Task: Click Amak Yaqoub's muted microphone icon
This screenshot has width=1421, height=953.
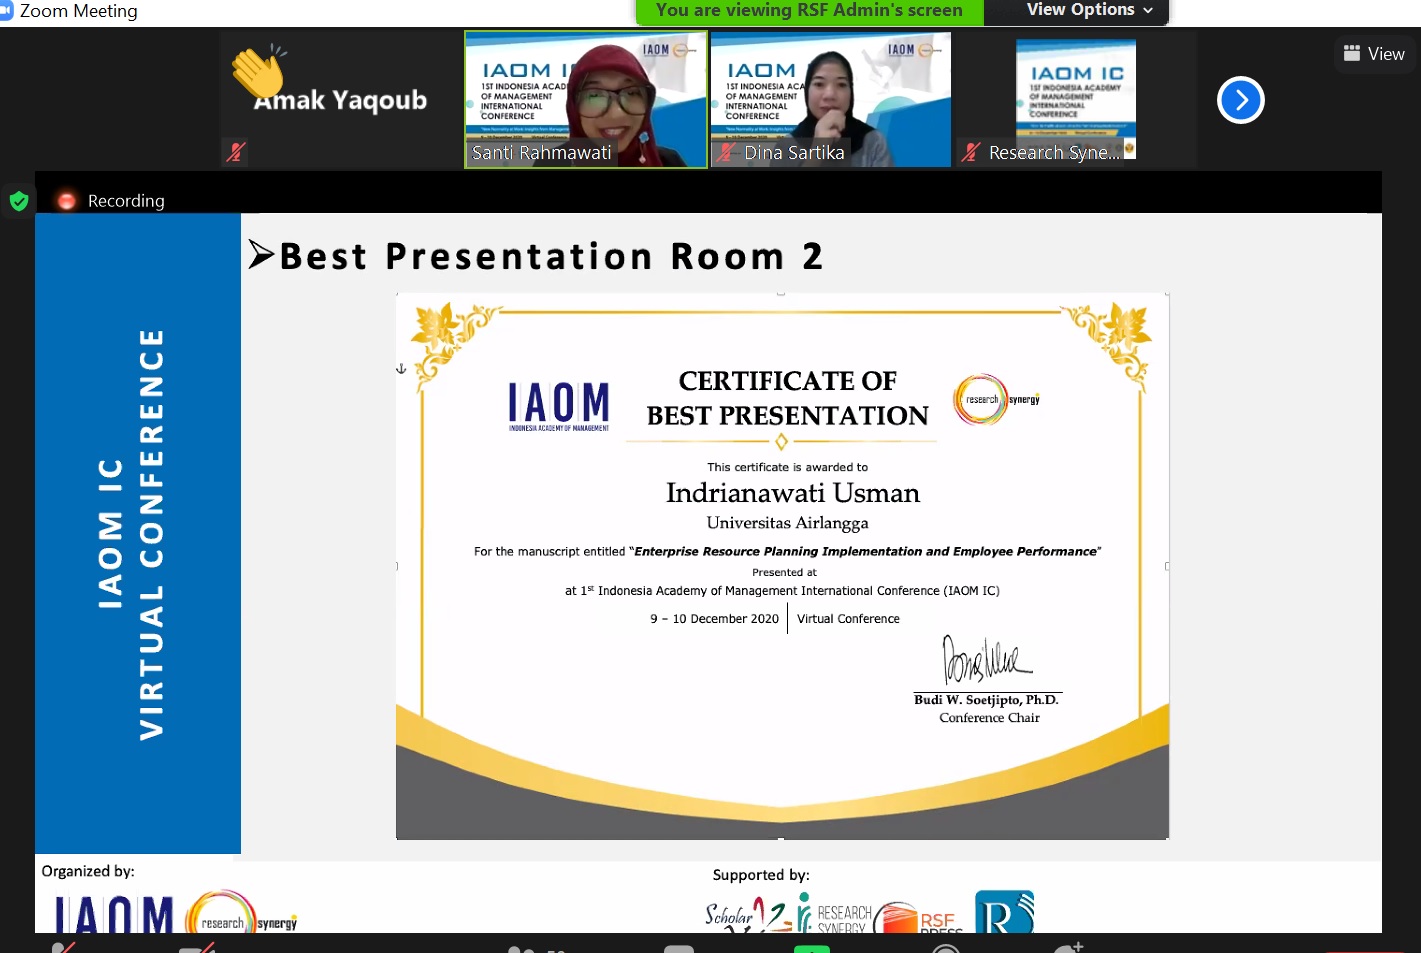Action: click(x=236, y=152)
